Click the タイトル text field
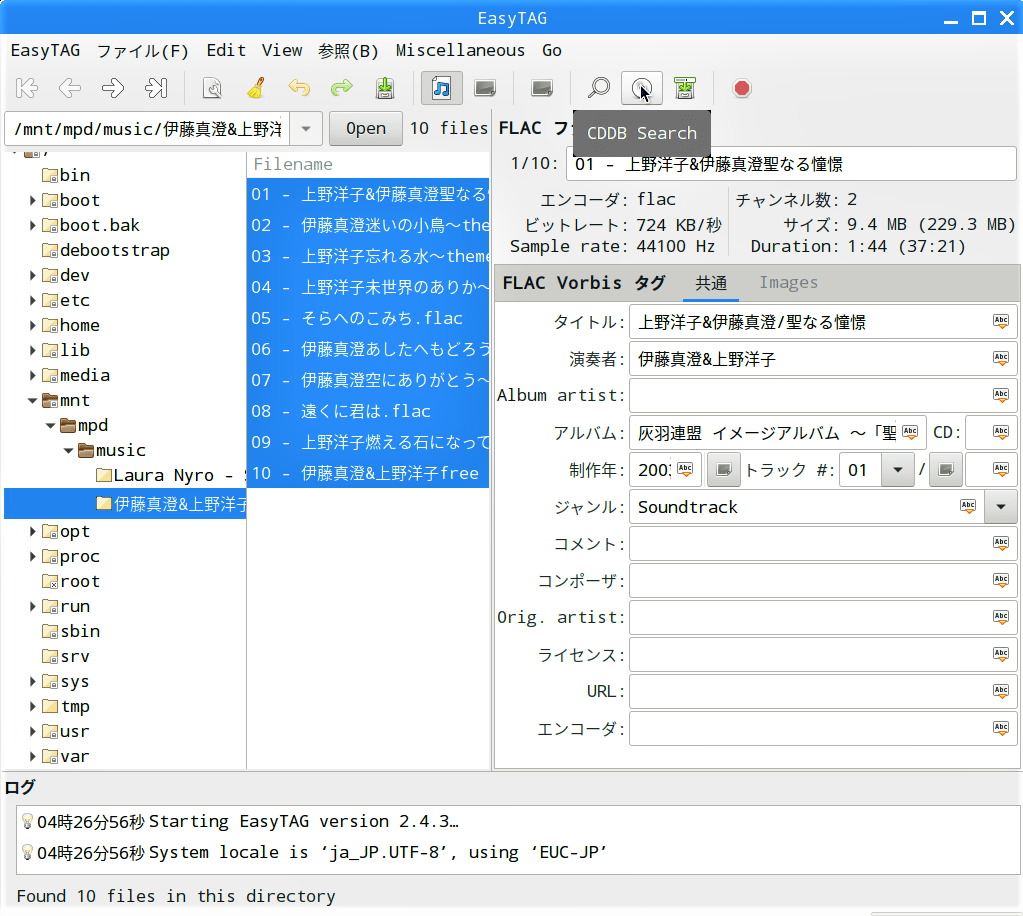 click(x=823, y=322)
